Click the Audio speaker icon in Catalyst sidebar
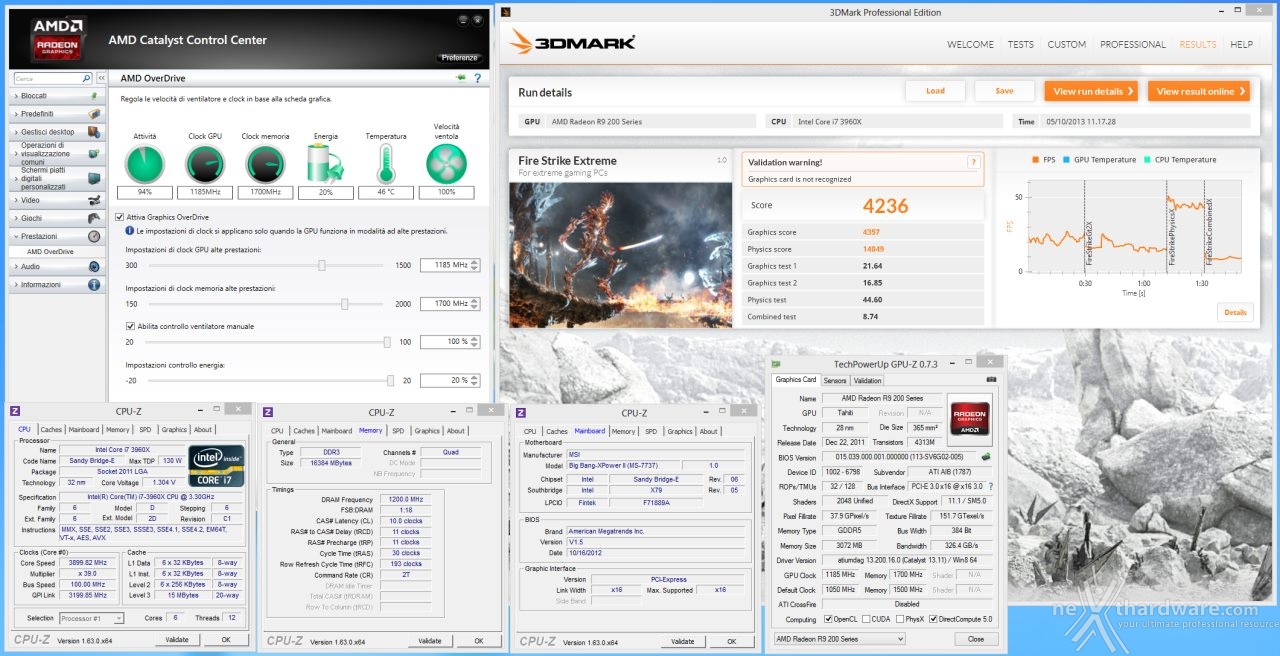Viewport: 1280px width, 656px height. 94,266
